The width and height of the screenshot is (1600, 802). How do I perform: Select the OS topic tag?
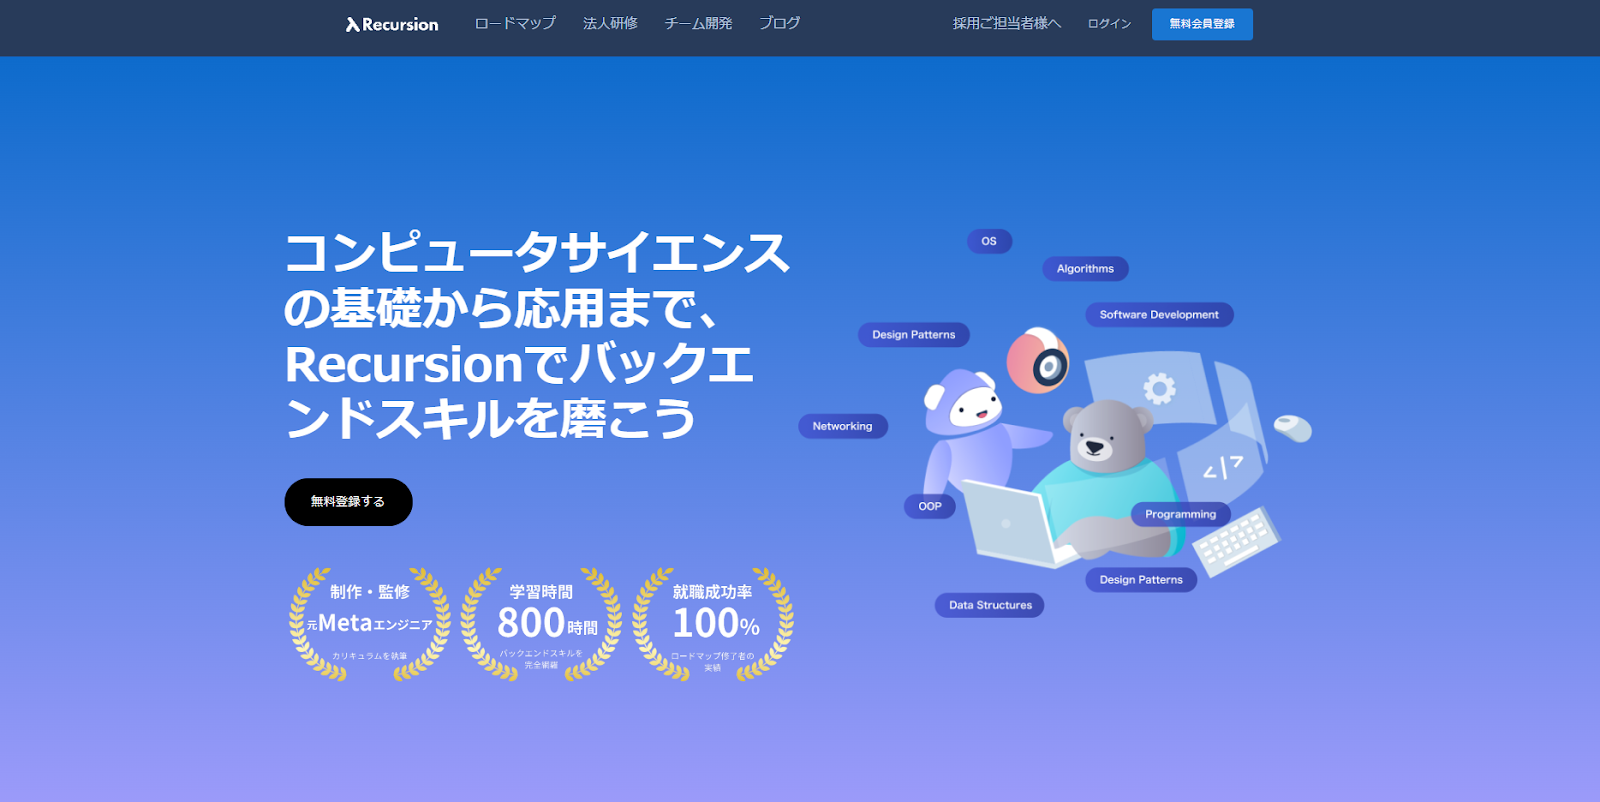pos(989,241)
